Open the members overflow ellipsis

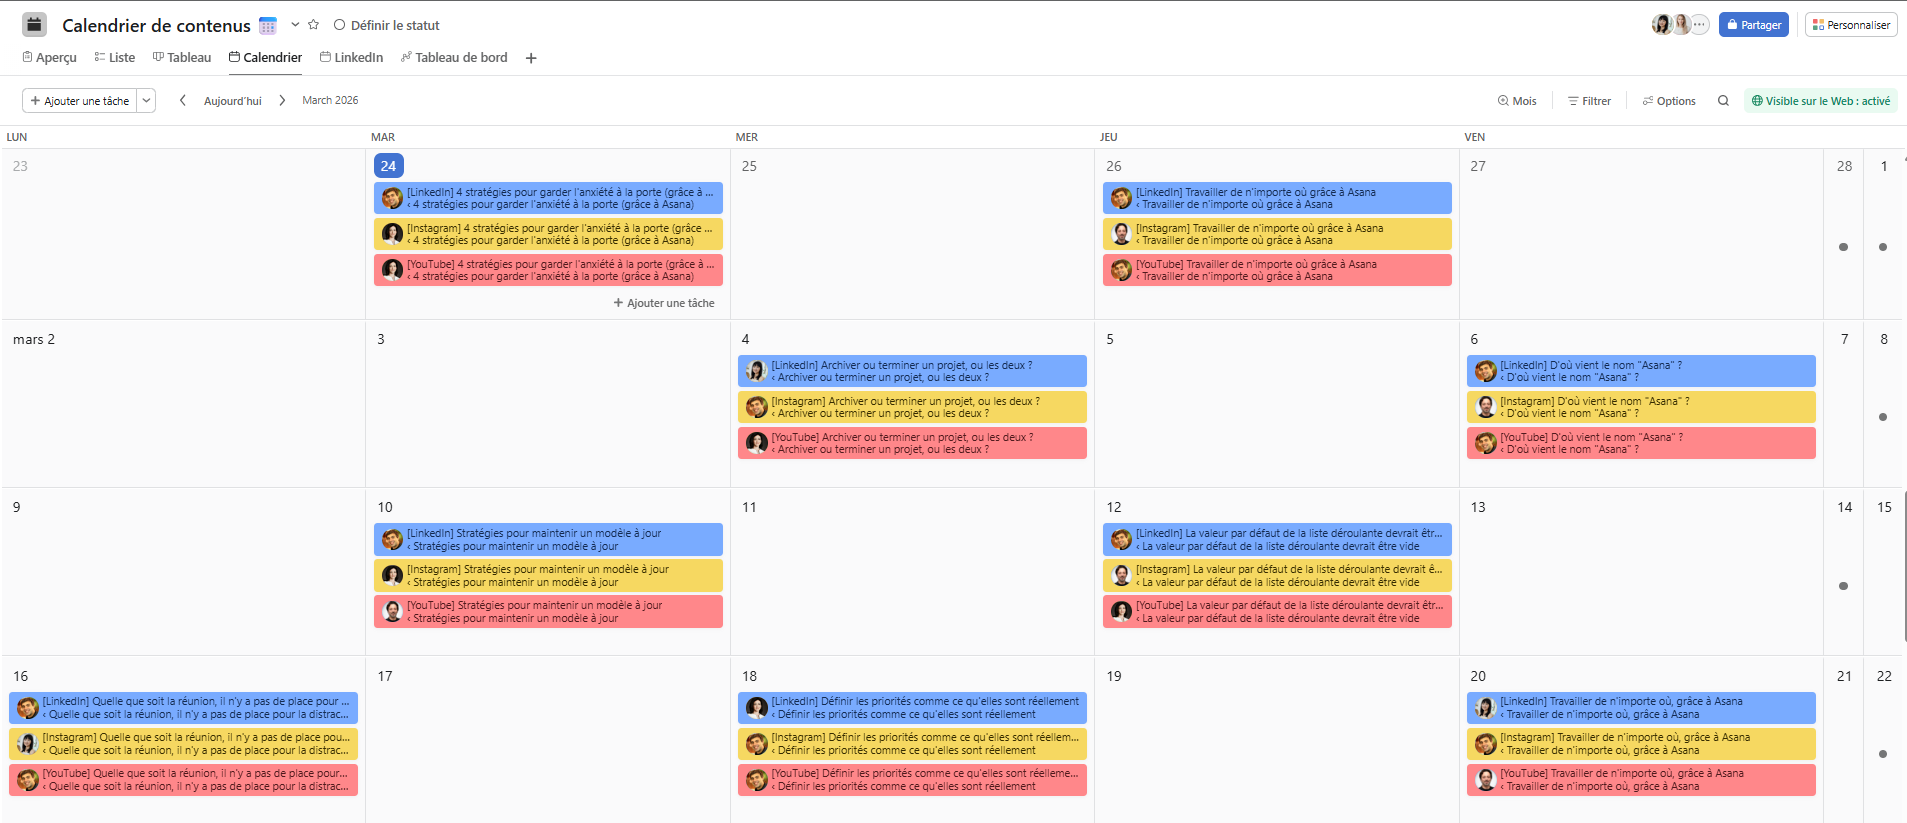coord(1699,25)
